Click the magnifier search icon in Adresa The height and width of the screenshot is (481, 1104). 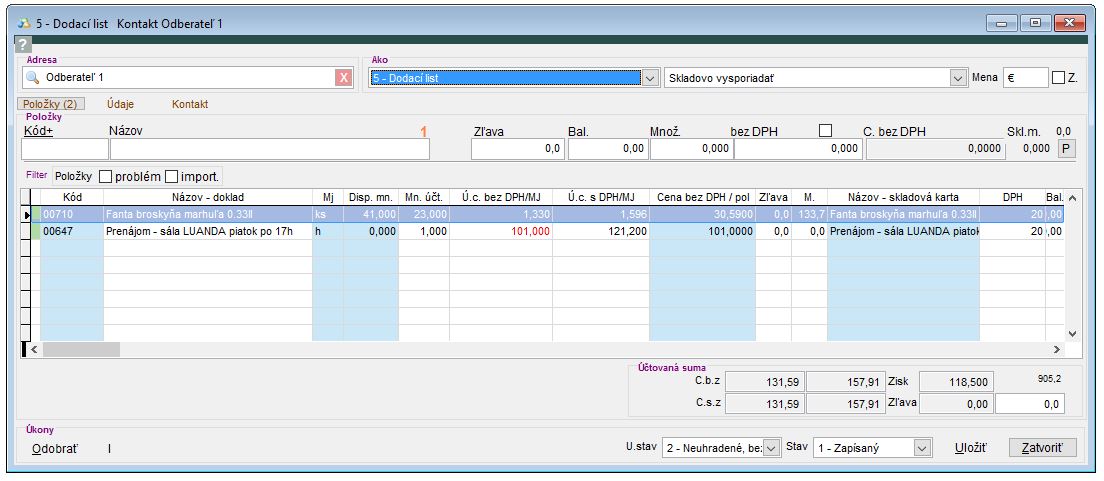pos(32,78)
